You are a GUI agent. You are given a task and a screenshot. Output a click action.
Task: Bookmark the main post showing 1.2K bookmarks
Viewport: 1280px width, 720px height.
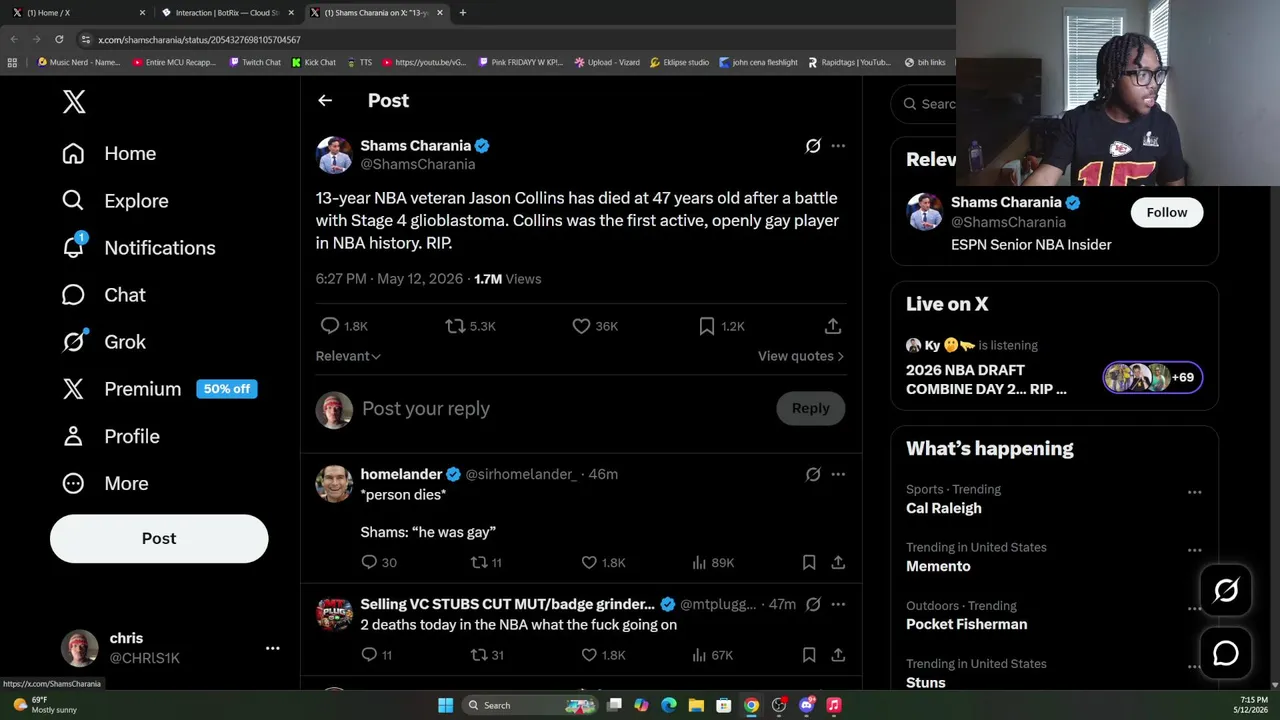[707, 326]
